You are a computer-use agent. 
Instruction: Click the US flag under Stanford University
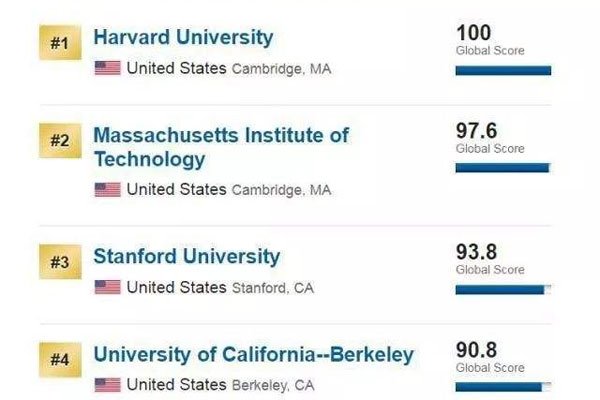coord(108,287)
